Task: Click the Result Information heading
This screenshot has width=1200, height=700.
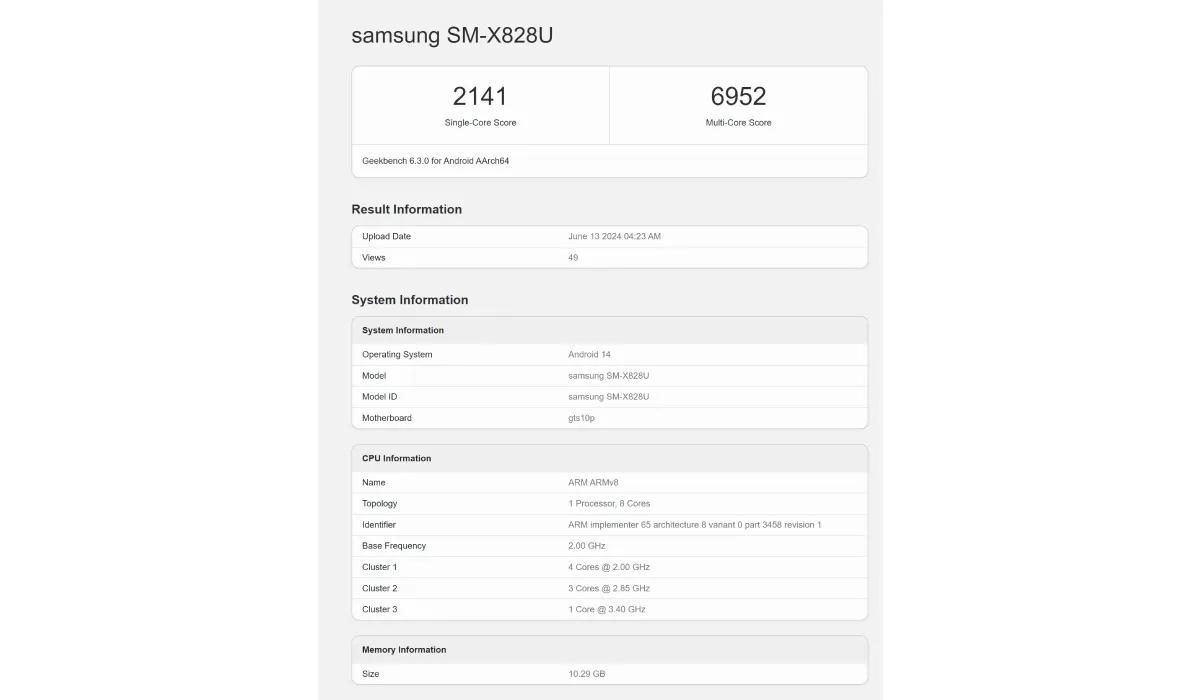Action: [406, 209]
